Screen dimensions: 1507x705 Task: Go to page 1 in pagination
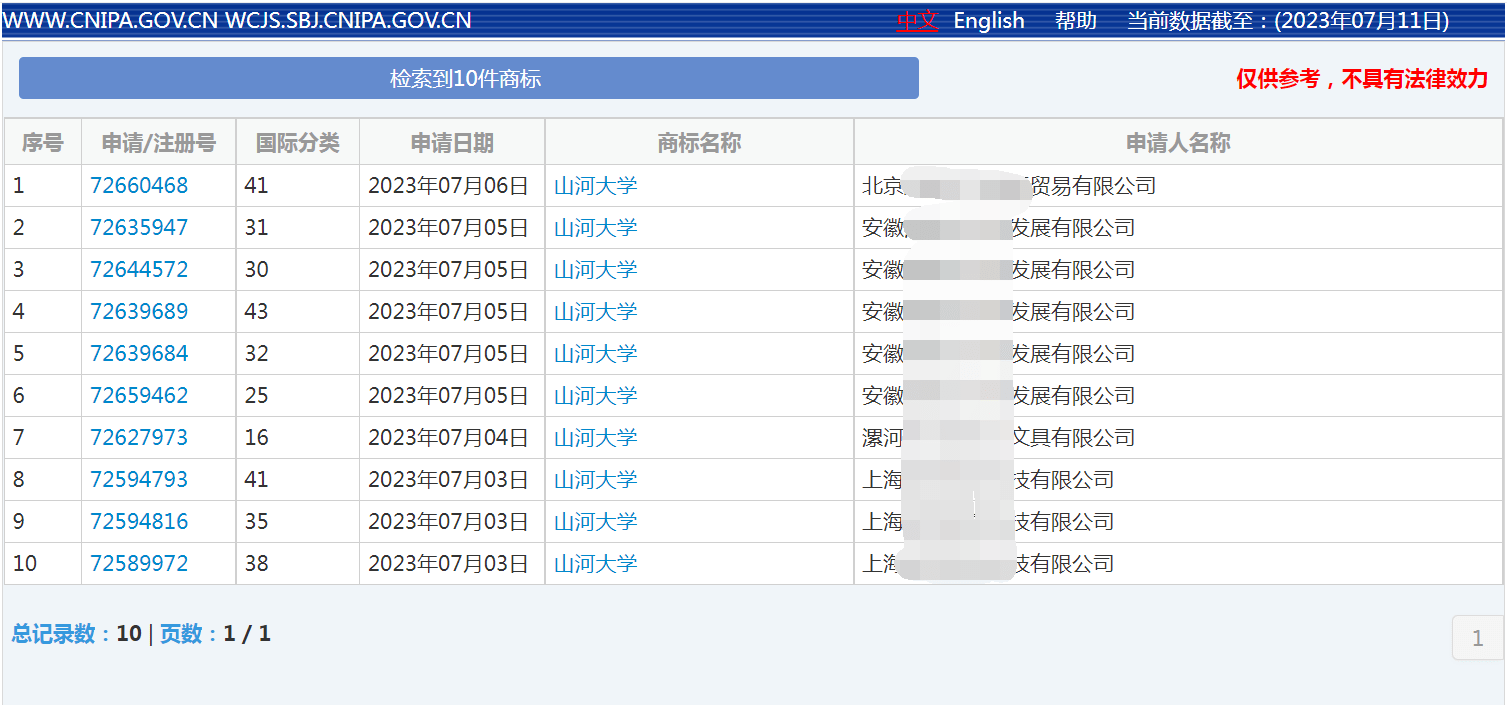pos(1477,639)
